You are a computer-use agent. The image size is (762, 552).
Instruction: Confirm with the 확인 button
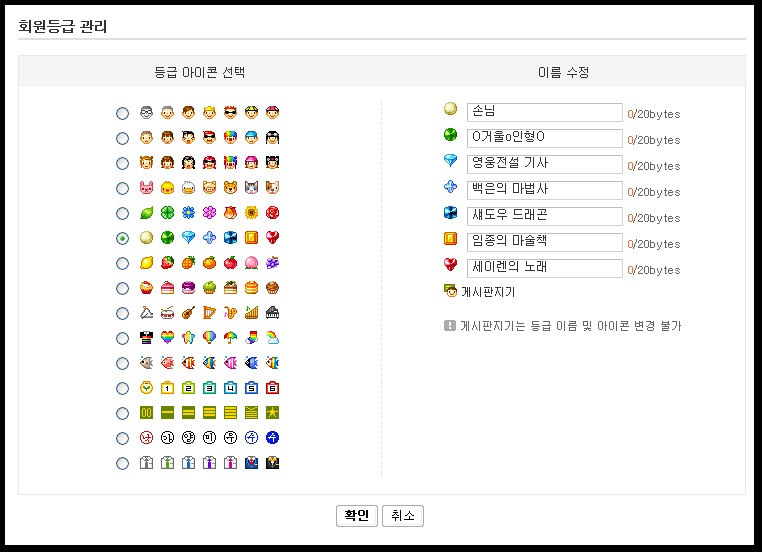point(357,516)
